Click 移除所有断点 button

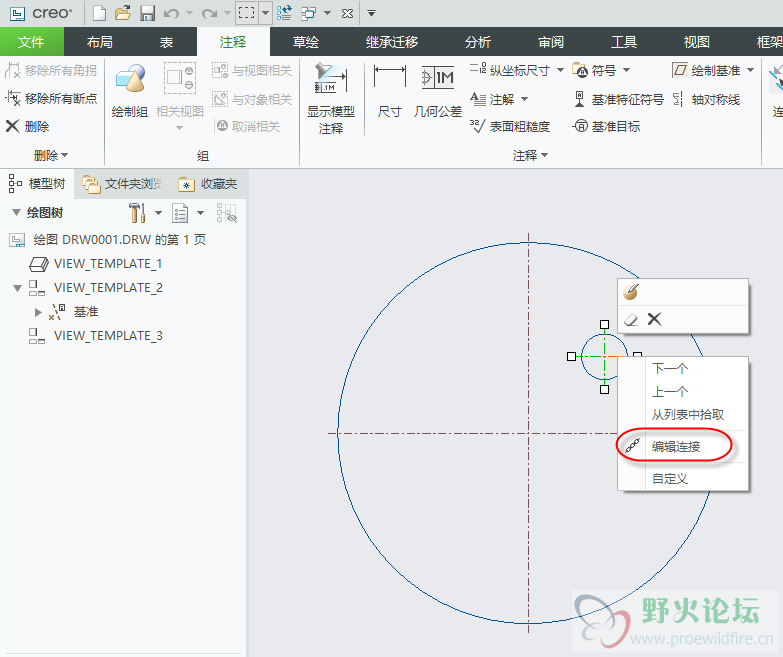pyautogui.click(x=51, y=98)
